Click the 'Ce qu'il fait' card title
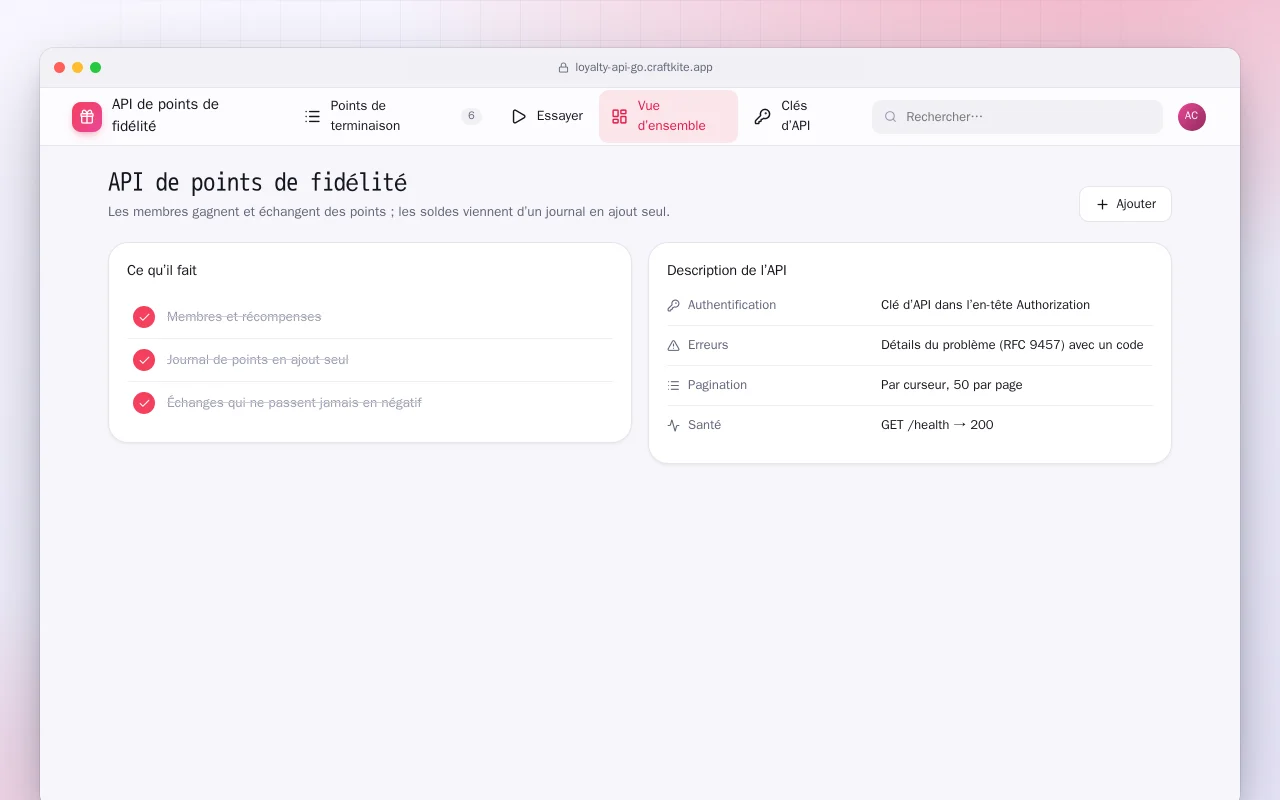 point(162,271)
